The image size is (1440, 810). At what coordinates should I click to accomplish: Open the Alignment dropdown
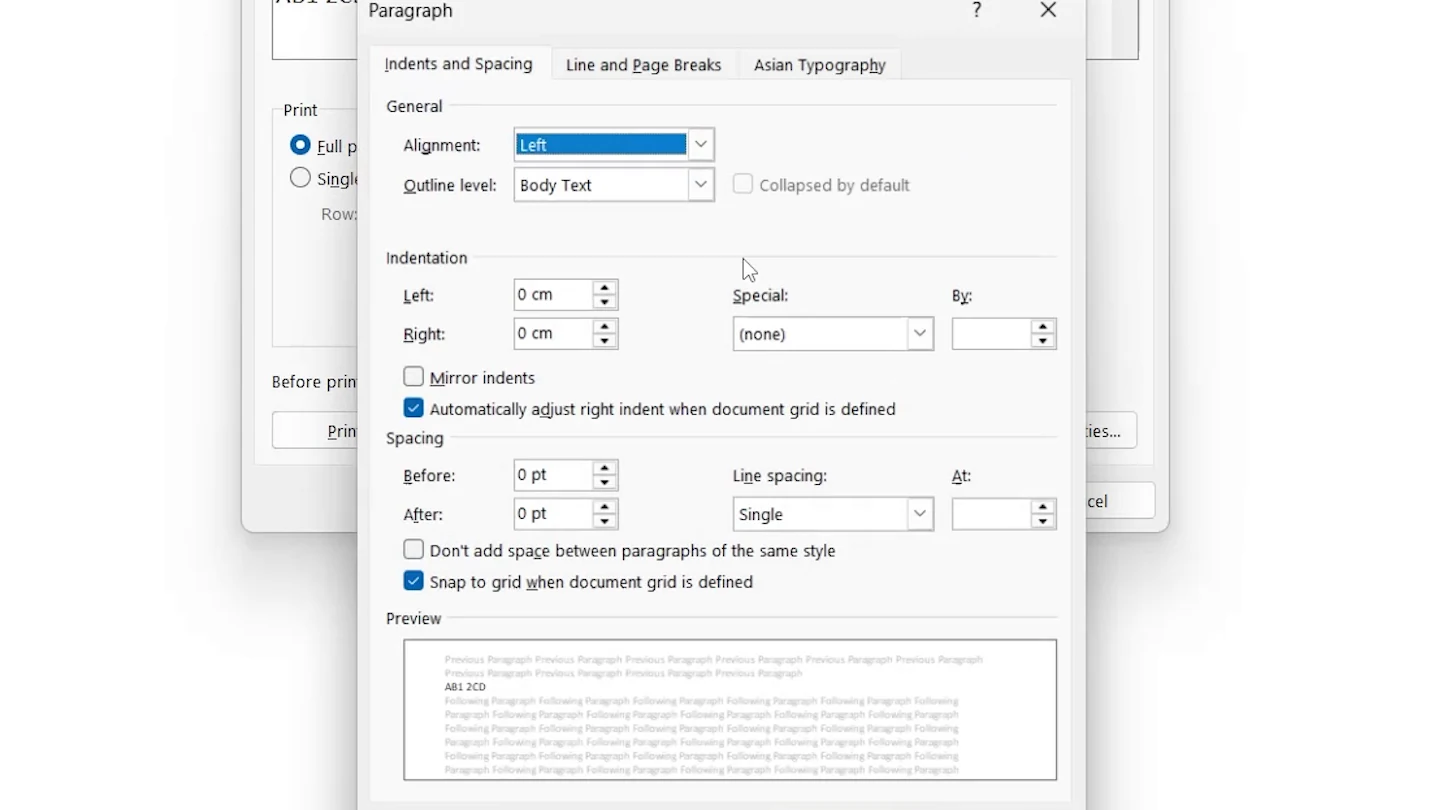coord(701,145)
